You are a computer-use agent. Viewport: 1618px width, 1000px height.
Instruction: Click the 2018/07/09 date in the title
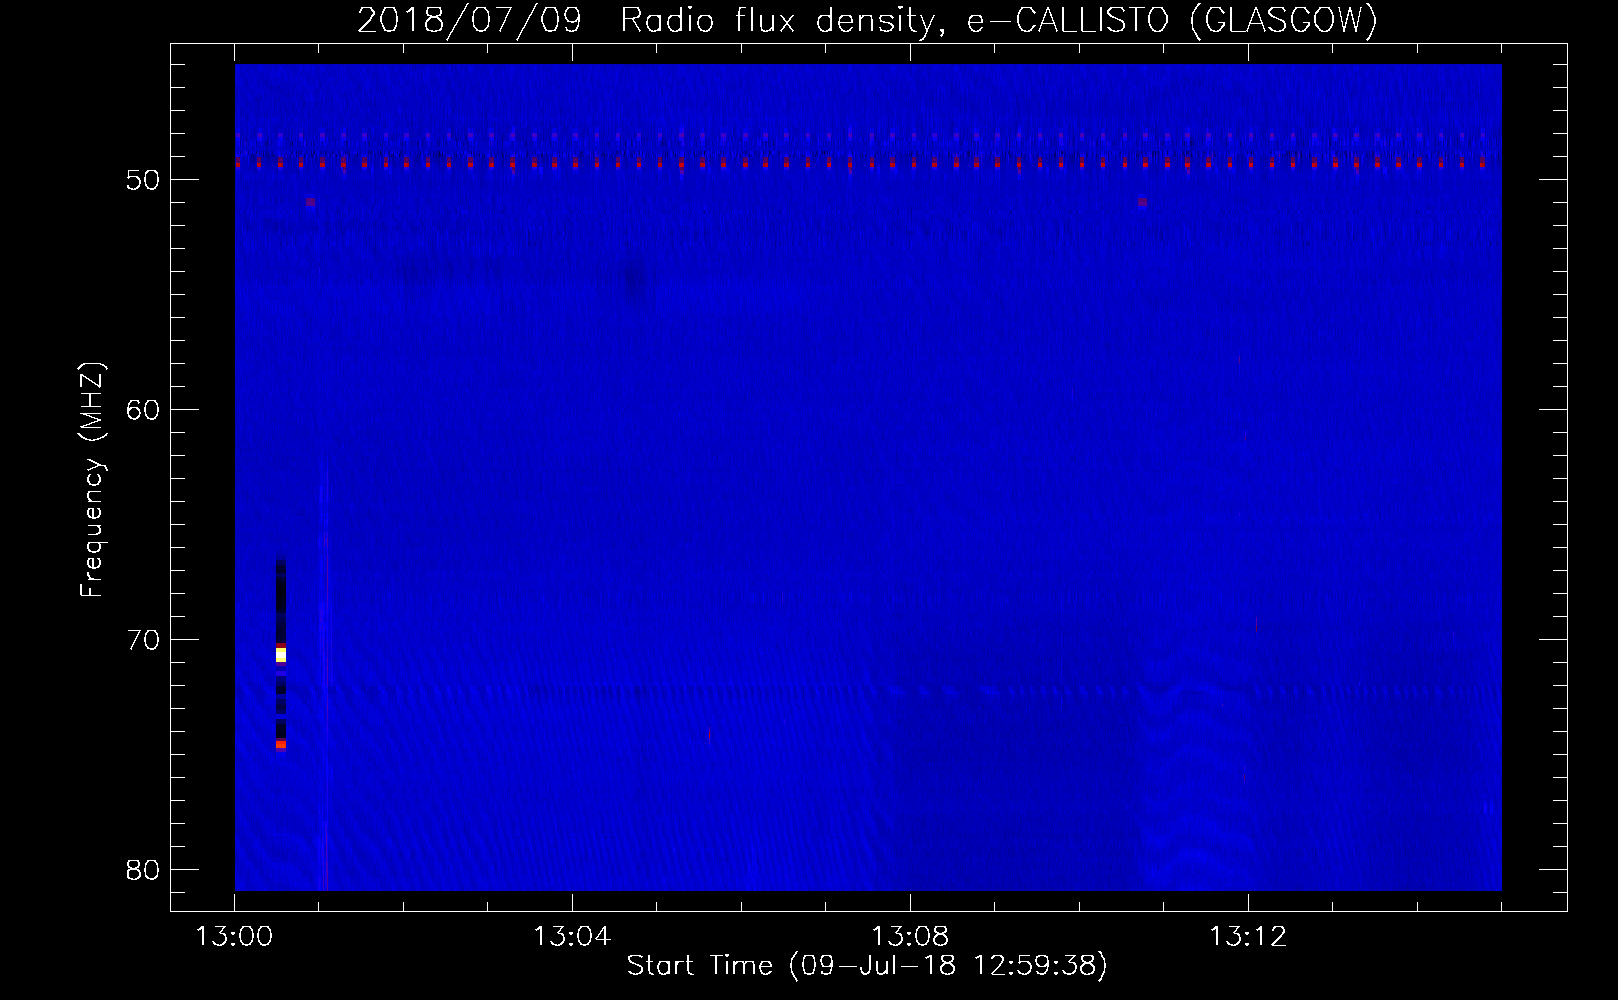coord(468,21)
